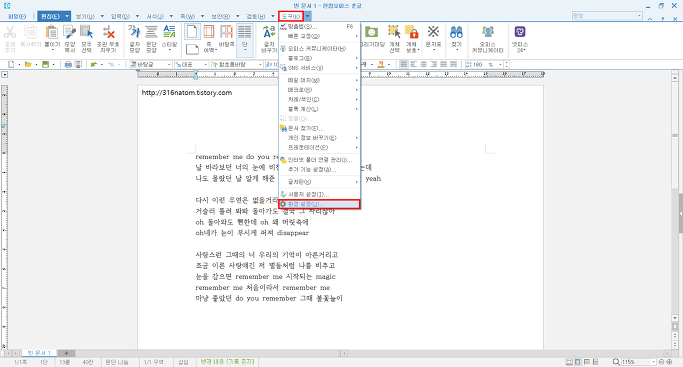Toggle 삽입 (Insert) mode in status bar
The width and height of the screenshot is (683, 367).
click(183, 362)
